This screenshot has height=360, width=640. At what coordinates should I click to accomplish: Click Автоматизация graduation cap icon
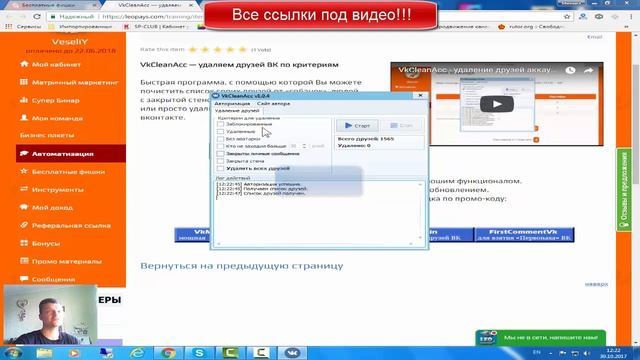[24, 153]
